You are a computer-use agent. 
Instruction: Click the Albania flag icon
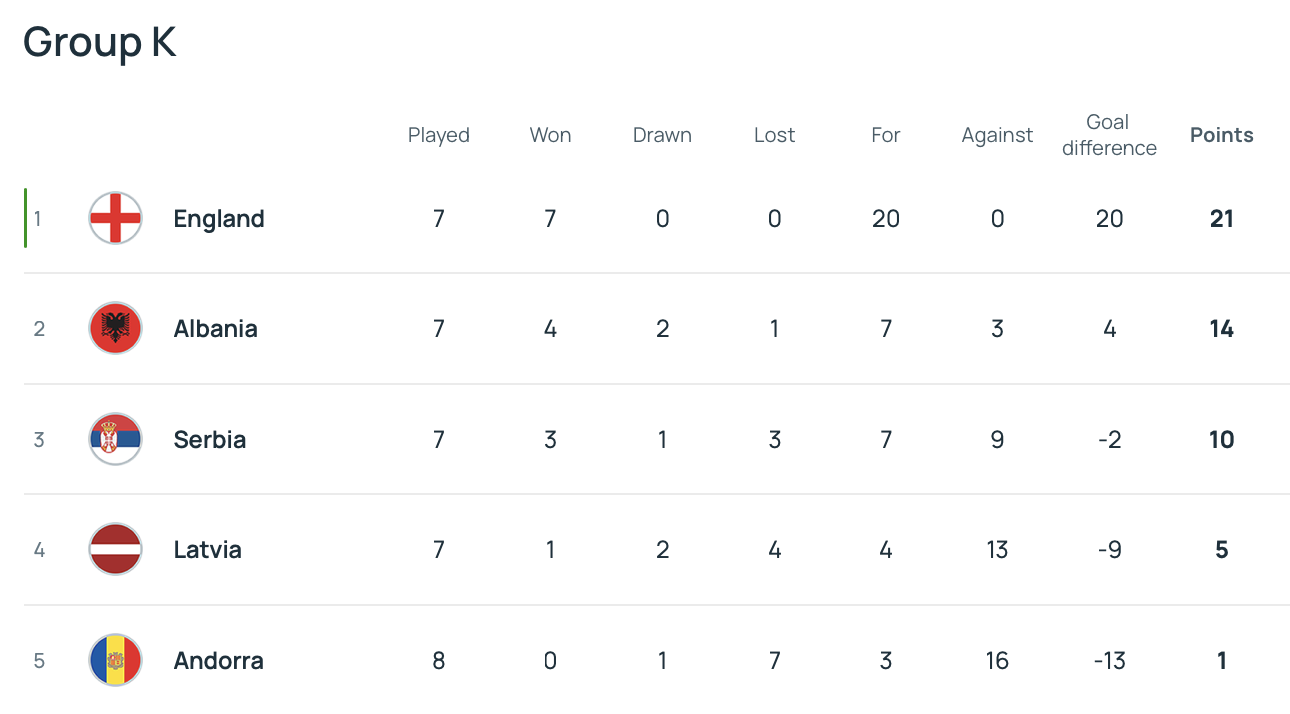[x=115, y=328]
